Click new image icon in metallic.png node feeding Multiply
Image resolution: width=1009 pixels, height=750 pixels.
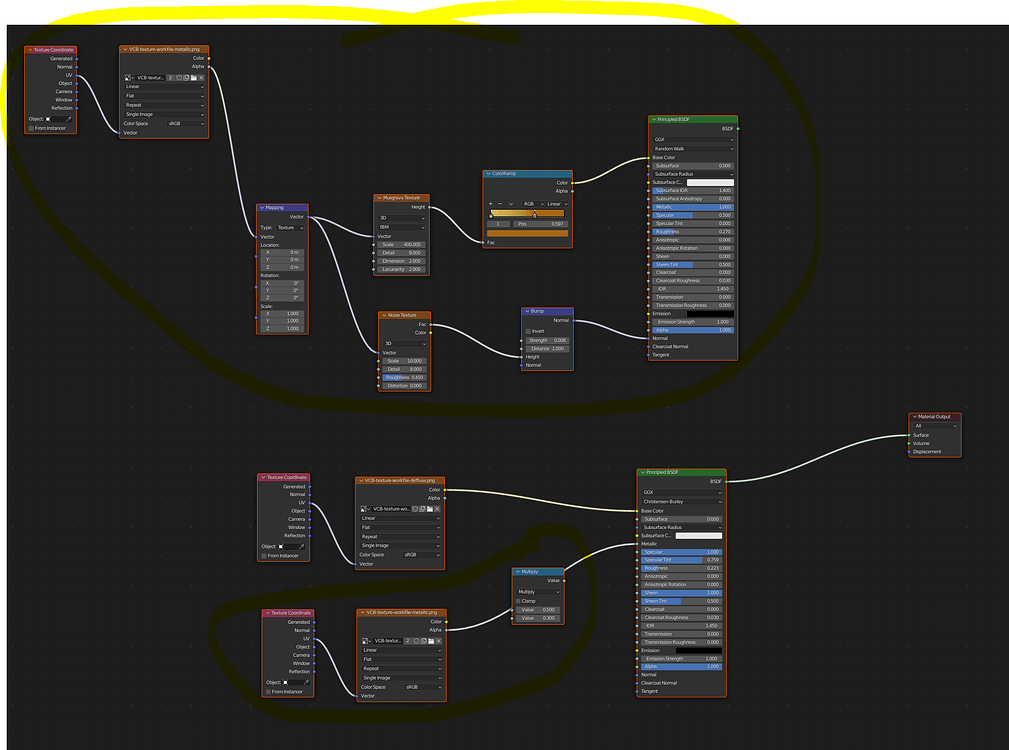point(424,641)
